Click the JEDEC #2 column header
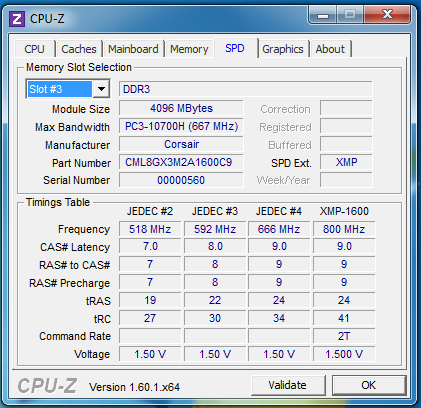Viewport: 421px width, 408px height. pyautogui.click(x=150, y=211)
